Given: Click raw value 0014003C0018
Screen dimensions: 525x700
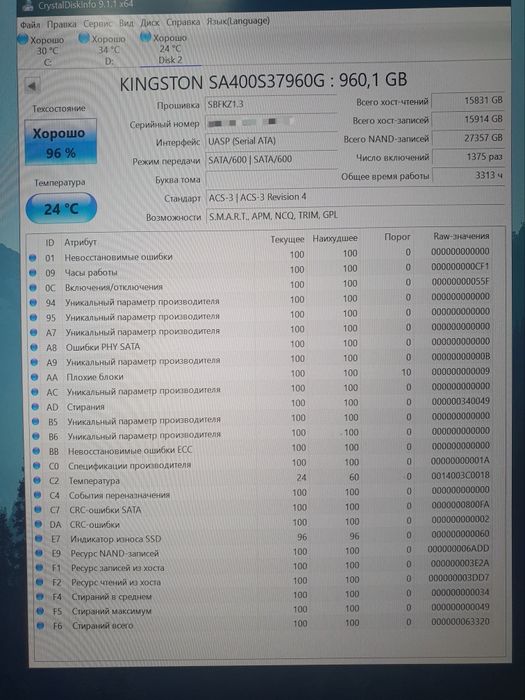Looking at the screenshot, I should tap(460, 475).
